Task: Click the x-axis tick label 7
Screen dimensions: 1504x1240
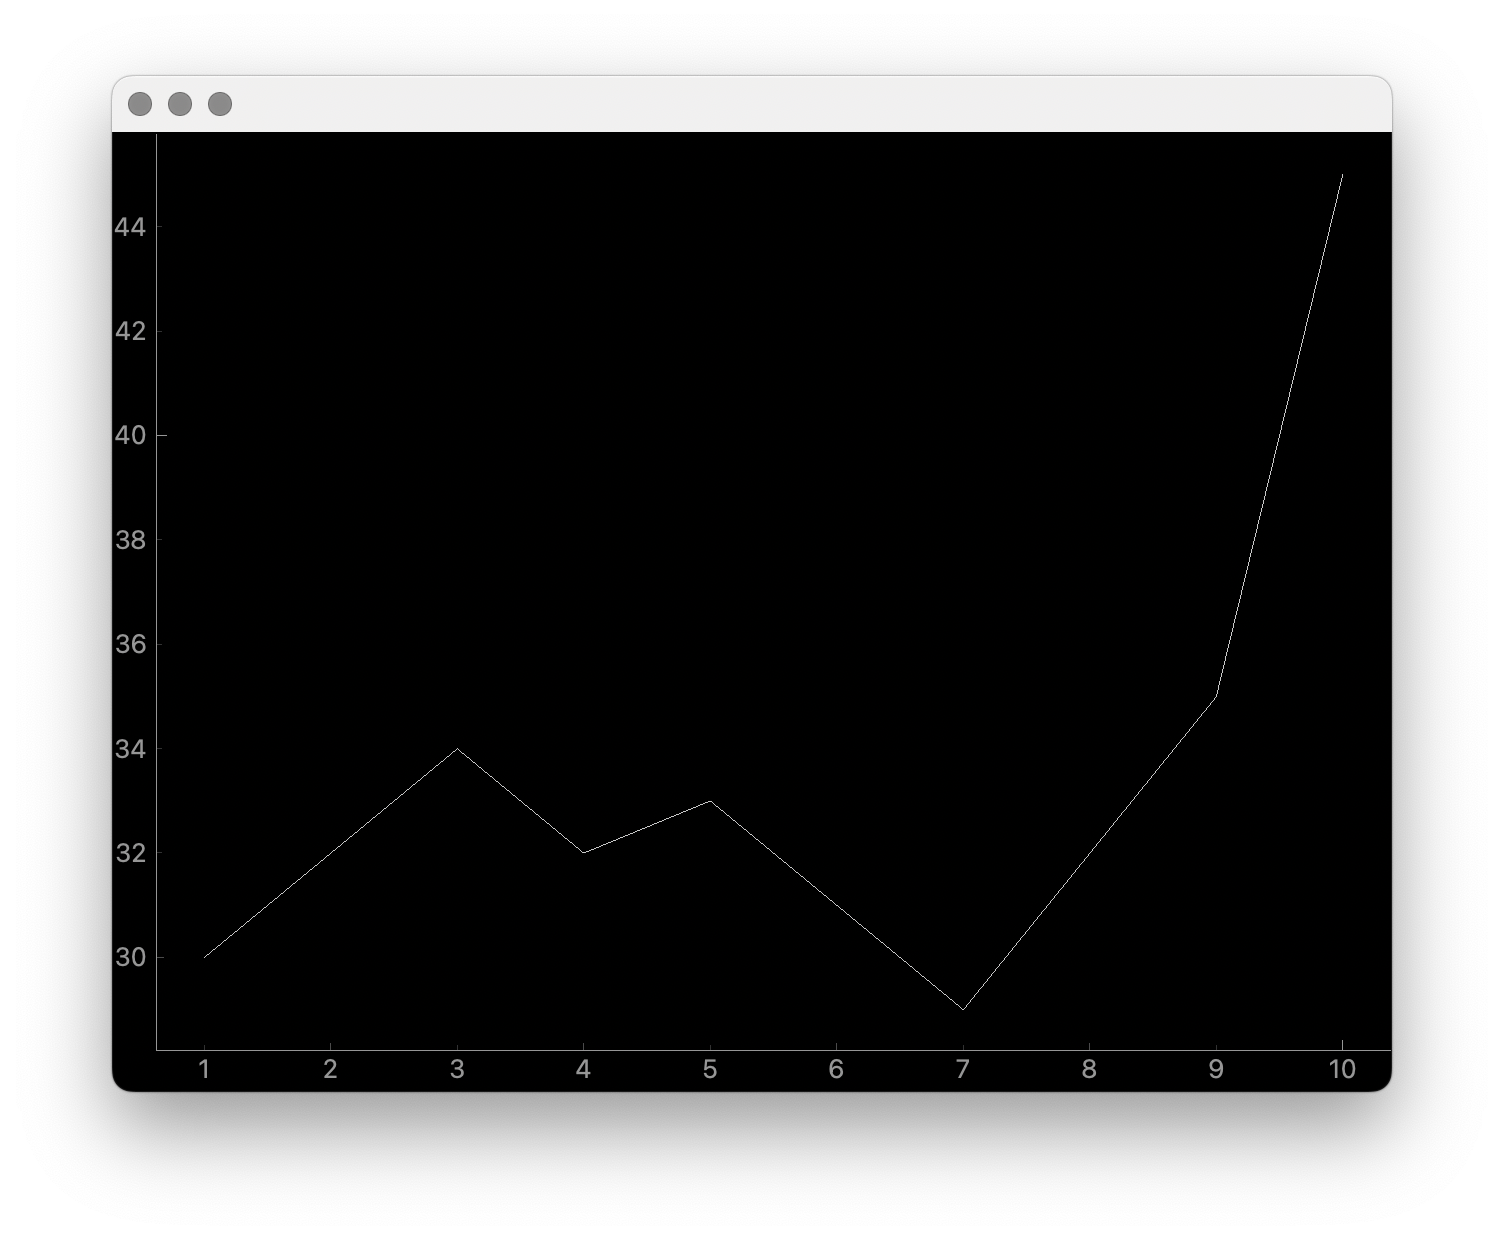Action: click(963, 1070)
